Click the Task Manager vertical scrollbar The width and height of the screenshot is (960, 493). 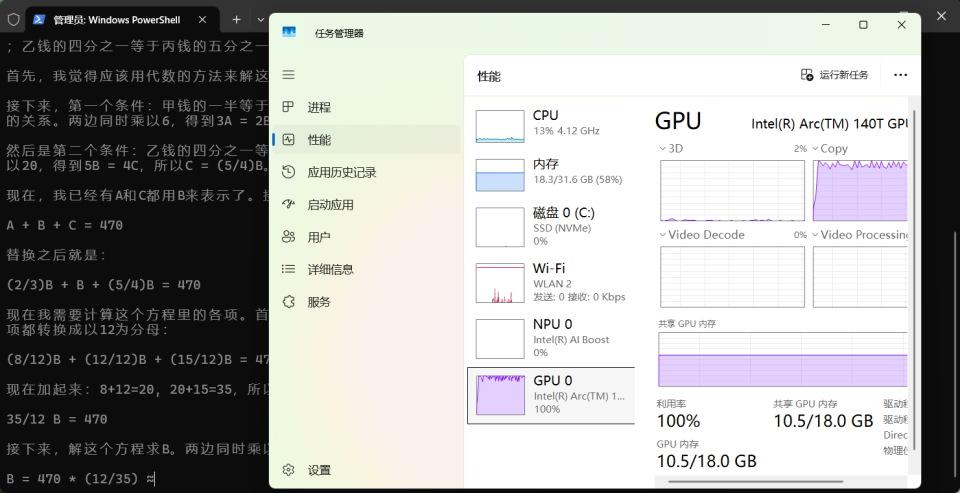click(913, 279)
